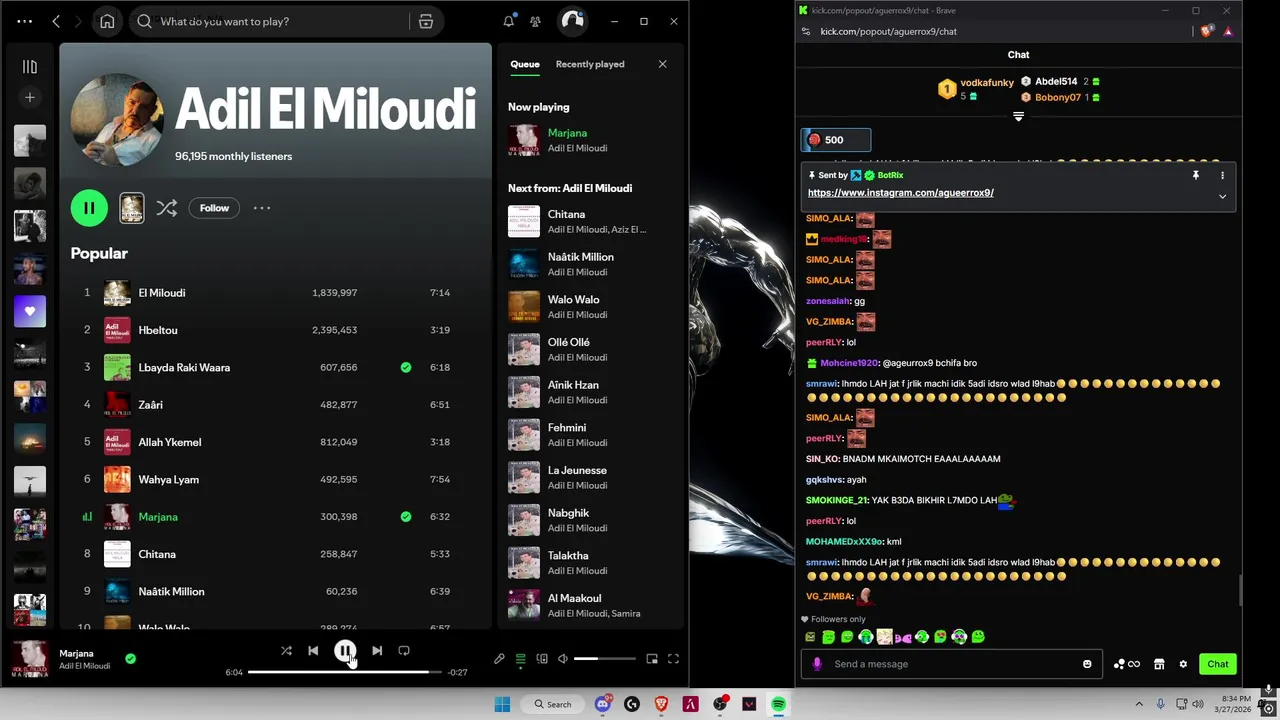
Task: Send message with green Chat button
Action: tap(1217, 664)
